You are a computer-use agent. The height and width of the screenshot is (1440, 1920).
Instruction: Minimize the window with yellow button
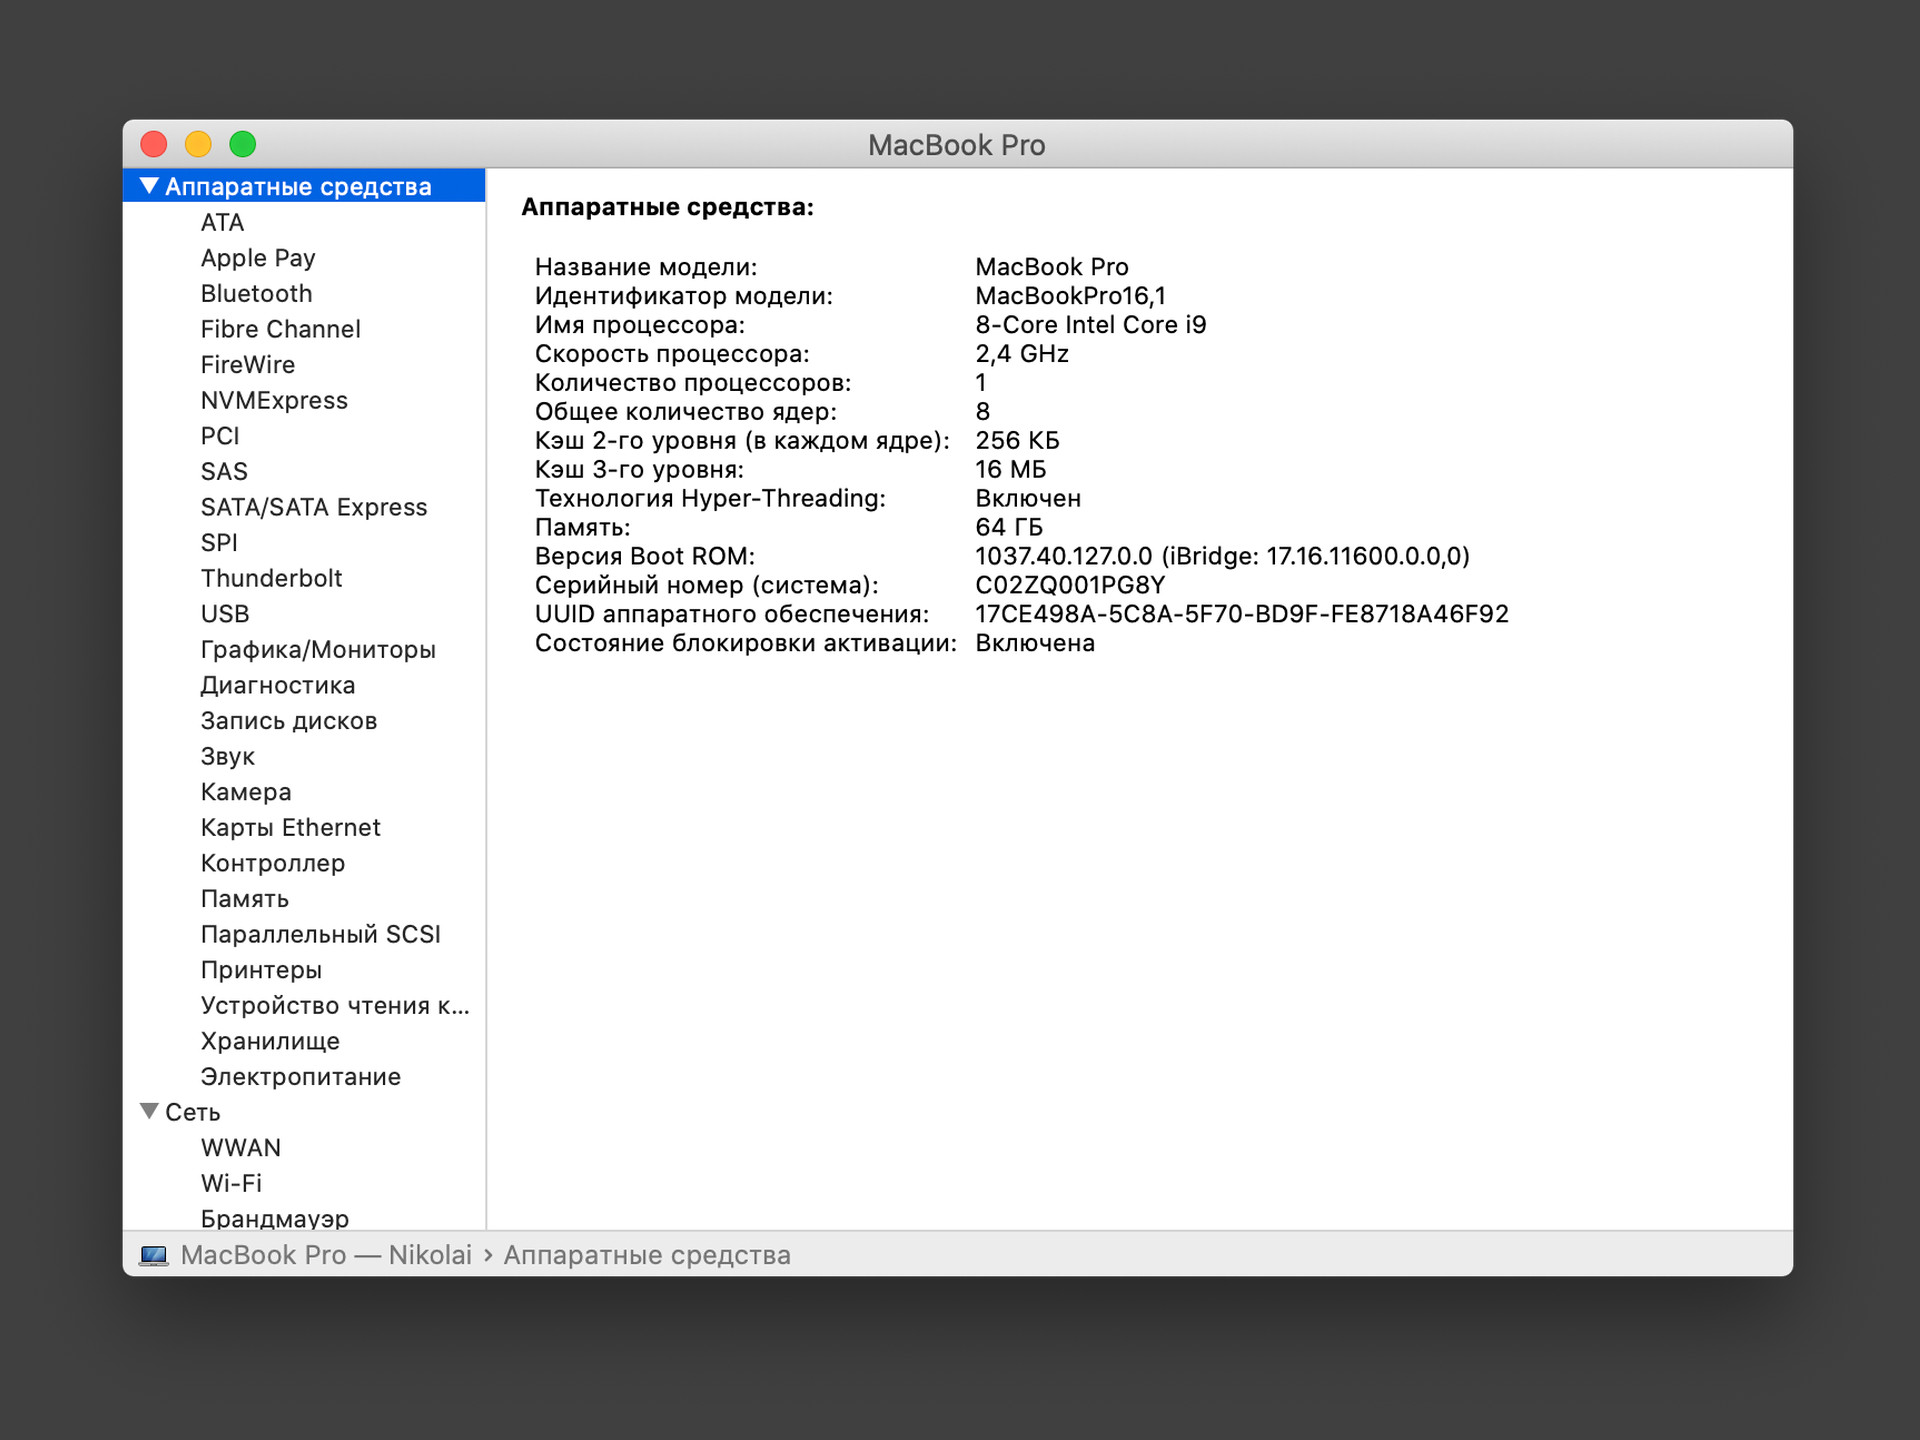point(198,144)
